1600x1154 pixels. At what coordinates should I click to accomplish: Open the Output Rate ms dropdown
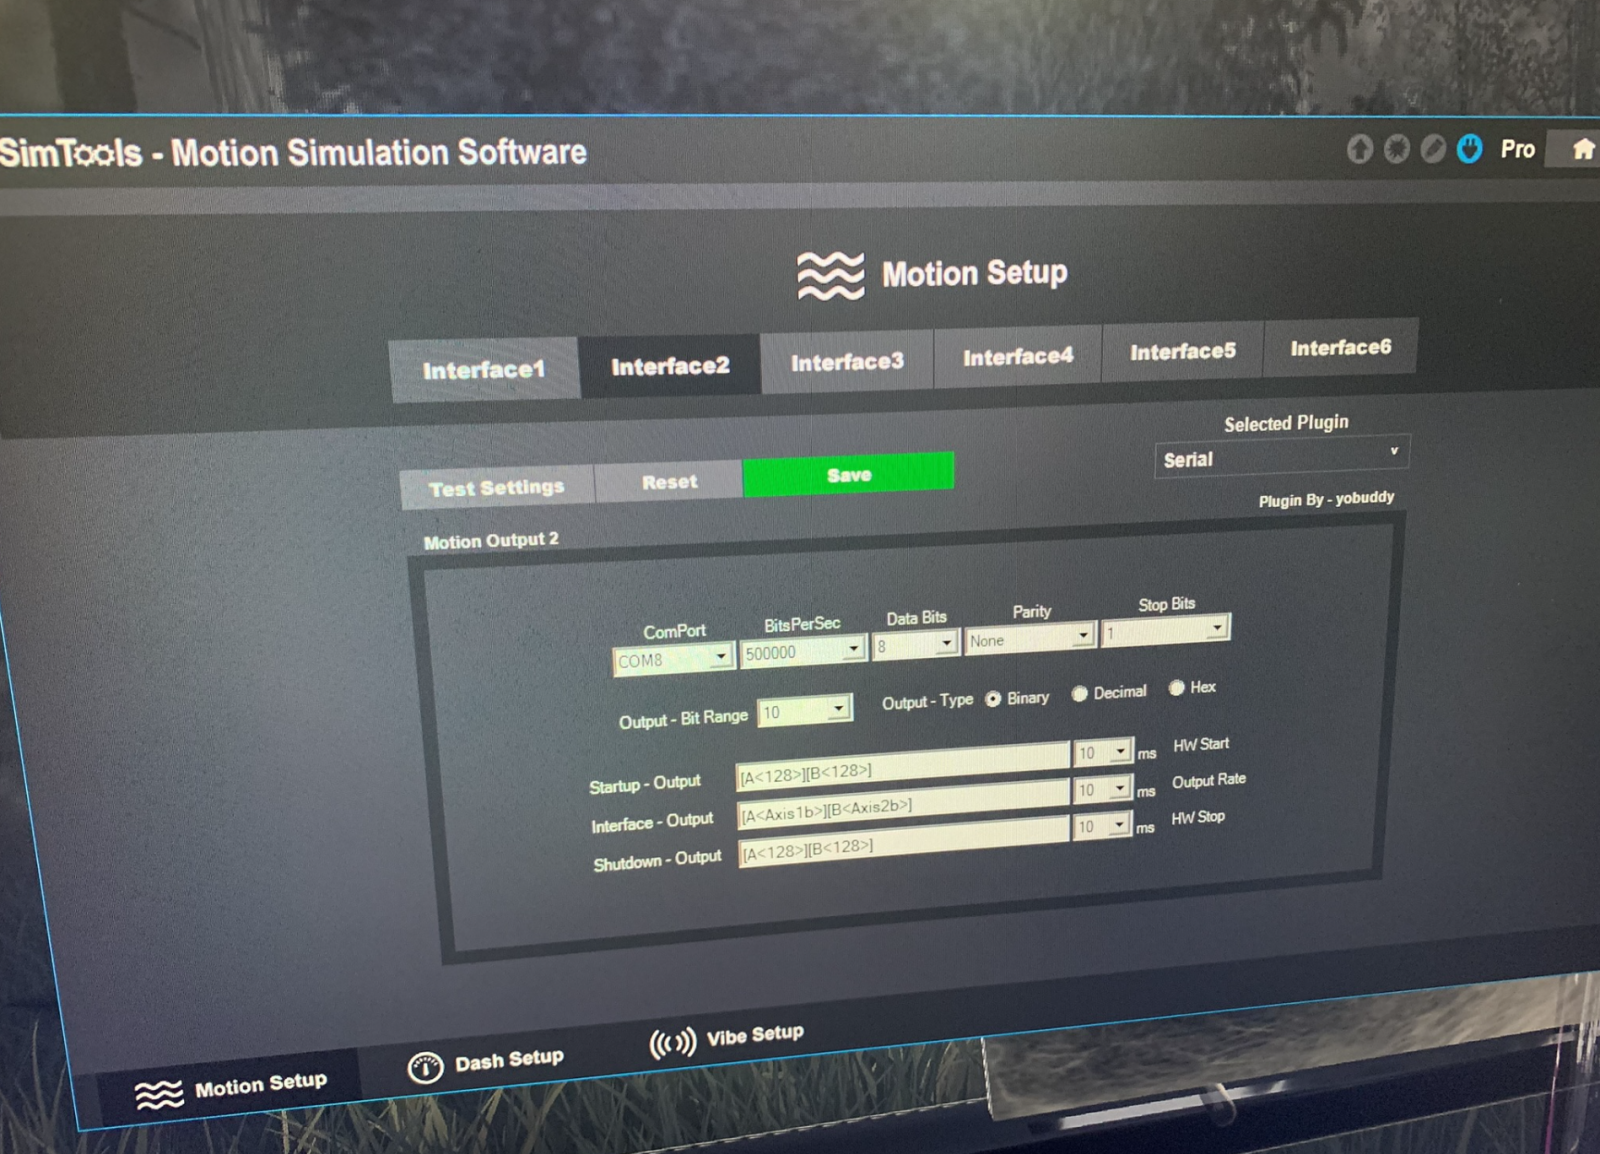tap(1102, 789)
